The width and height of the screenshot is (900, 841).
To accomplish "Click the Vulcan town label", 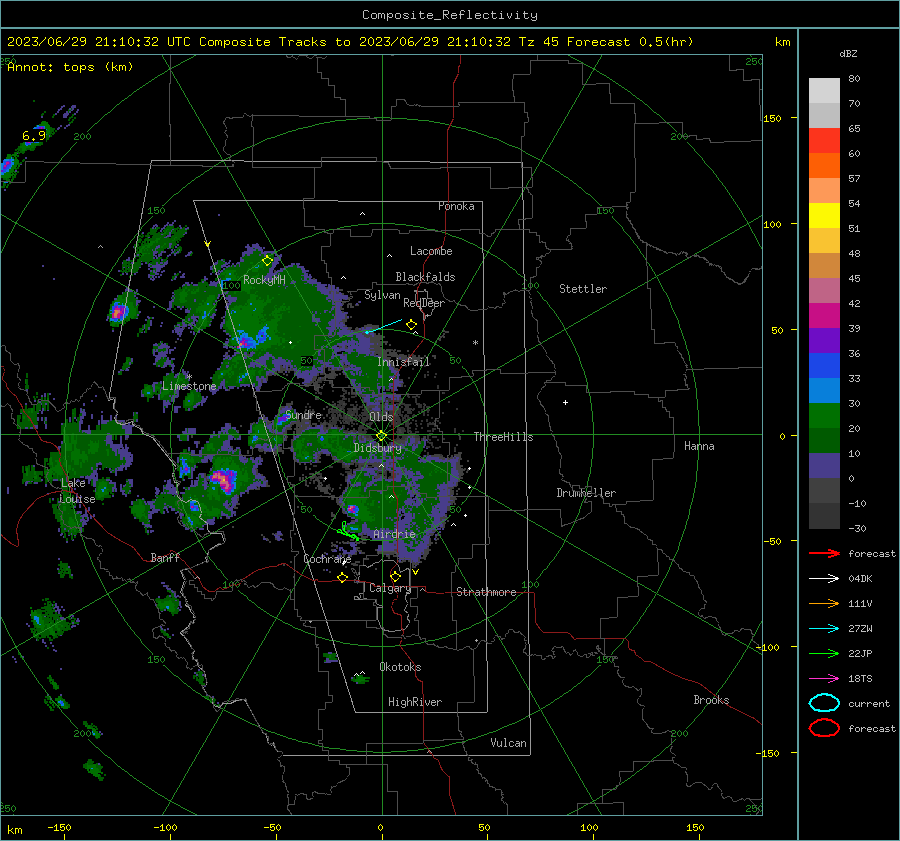I will [508, 743].
